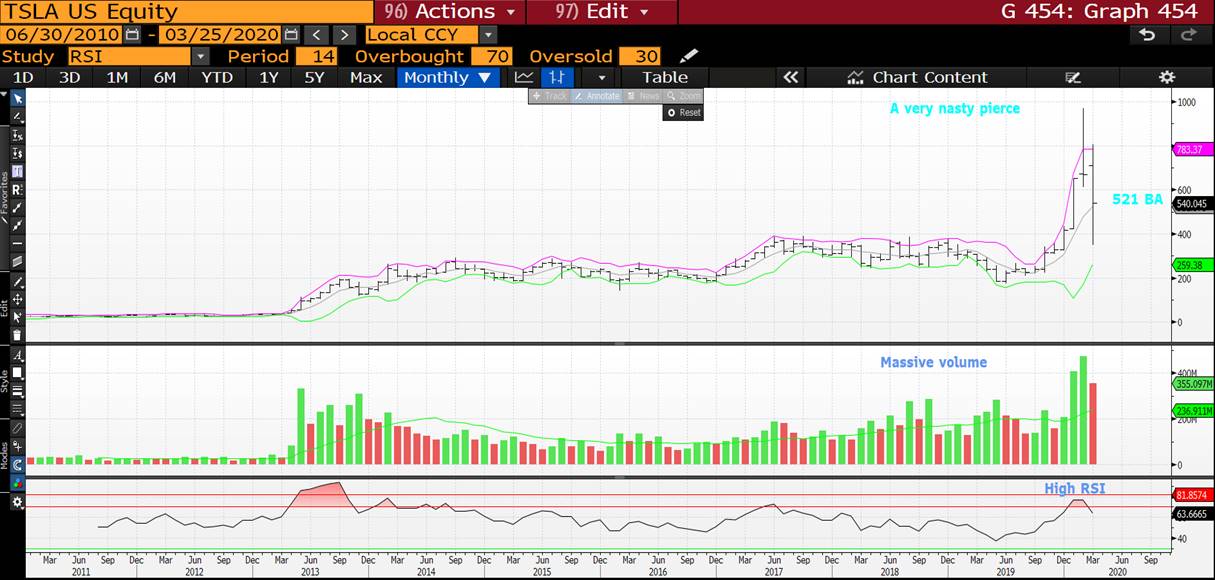Click the 'Massive volume' annotation text

[x=933, y=362]
